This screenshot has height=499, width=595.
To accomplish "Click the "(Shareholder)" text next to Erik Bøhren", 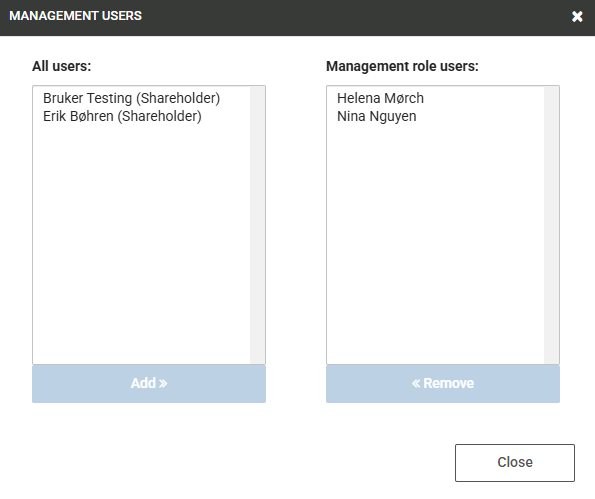I will coord(159,116).
